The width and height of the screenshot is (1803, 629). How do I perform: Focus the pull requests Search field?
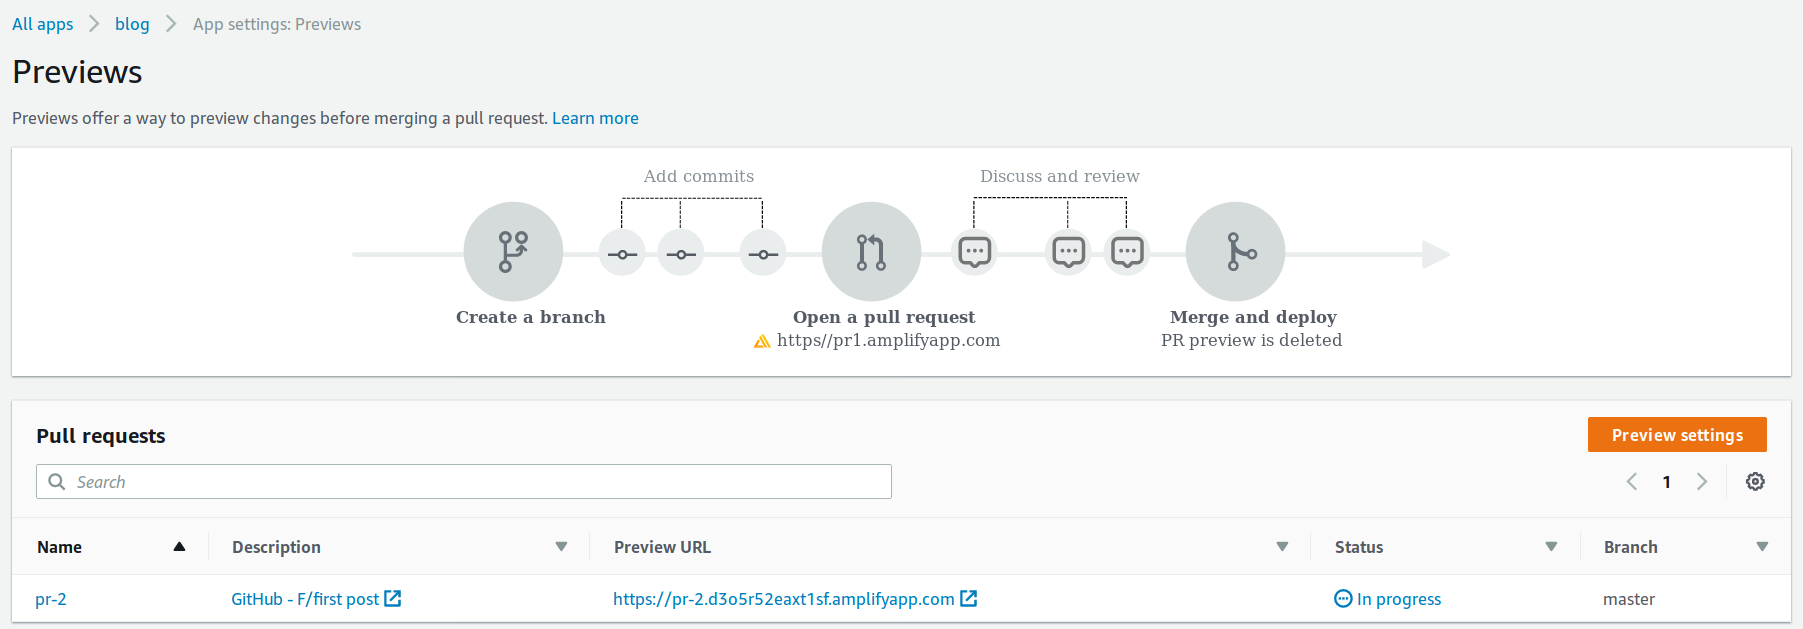point(464,481)
